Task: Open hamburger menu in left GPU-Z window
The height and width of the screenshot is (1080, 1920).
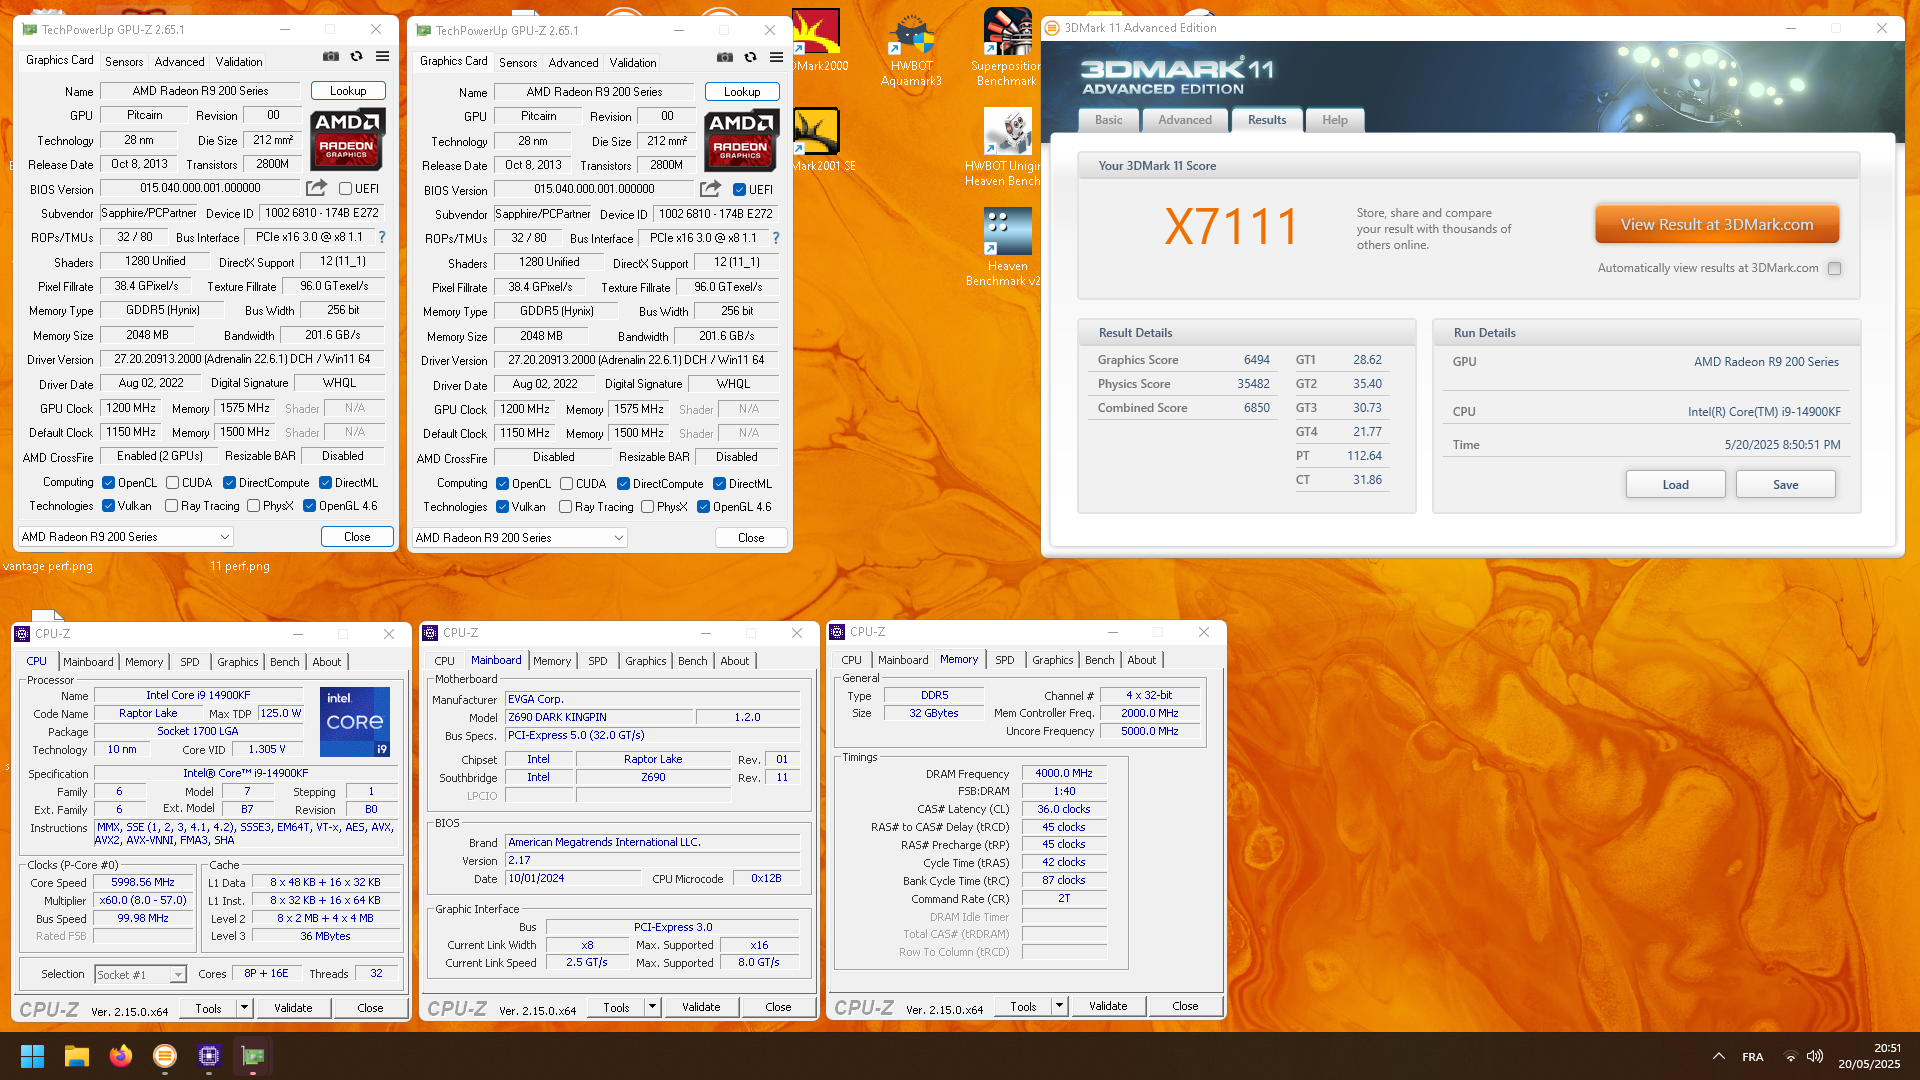Action: (382, 57)
